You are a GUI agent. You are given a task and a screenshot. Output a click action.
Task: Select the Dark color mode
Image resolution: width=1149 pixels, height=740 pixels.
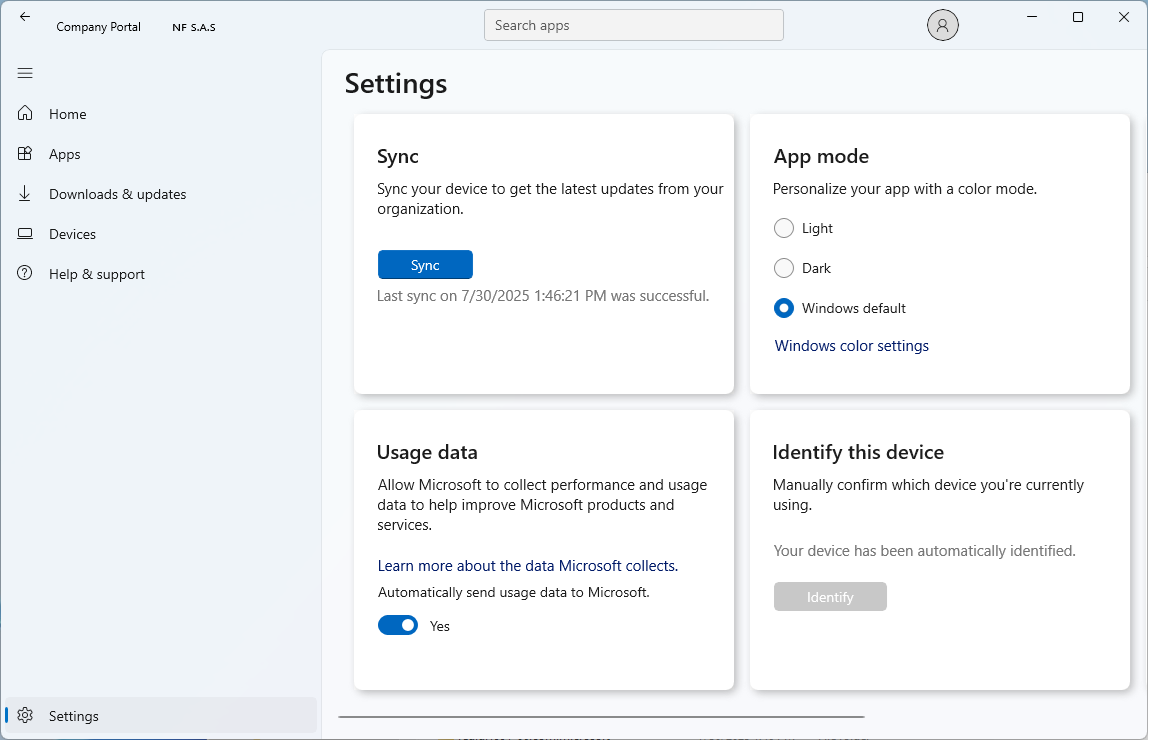click(783, 268)
